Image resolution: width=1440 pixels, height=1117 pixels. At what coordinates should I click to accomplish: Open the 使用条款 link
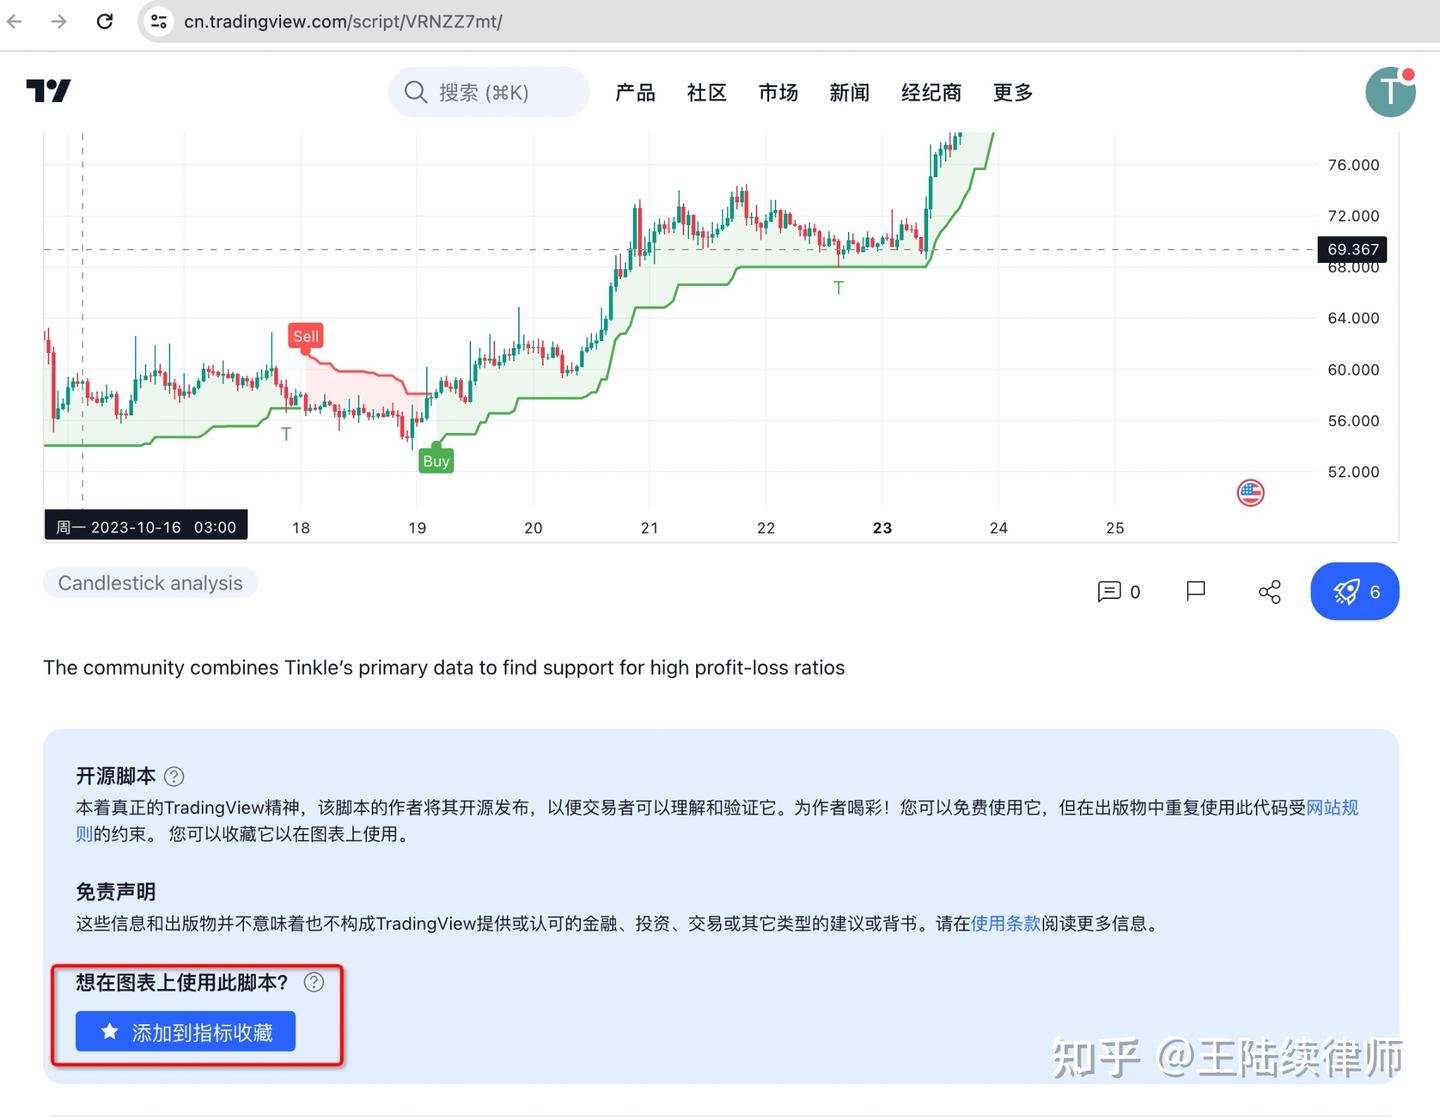pos(1005,923)
